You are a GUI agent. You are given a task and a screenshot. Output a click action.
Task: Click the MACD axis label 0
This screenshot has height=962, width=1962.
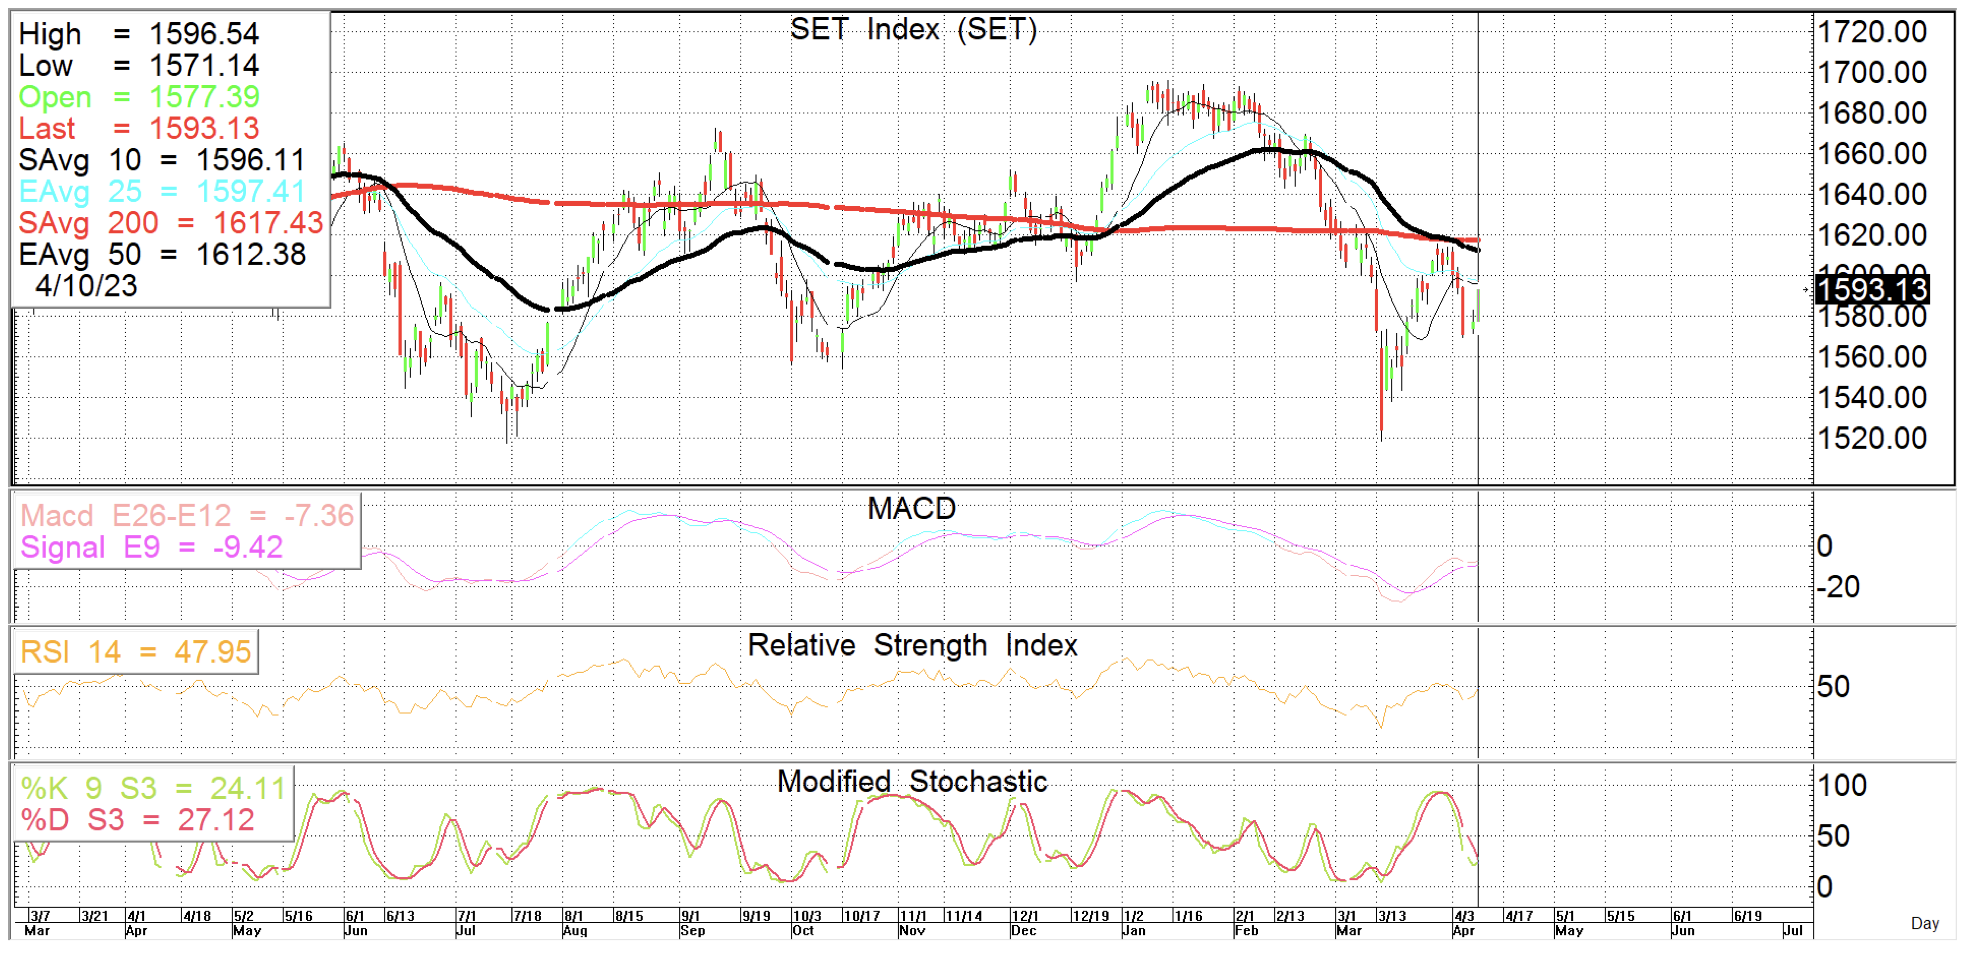coord(1825,546)
